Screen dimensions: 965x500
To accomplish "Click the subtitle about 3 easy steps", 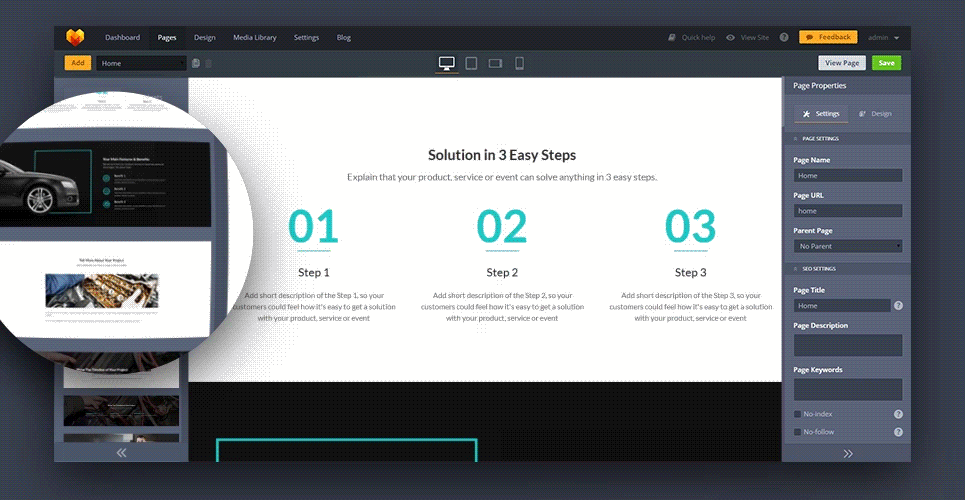I will tap(502, 177).
